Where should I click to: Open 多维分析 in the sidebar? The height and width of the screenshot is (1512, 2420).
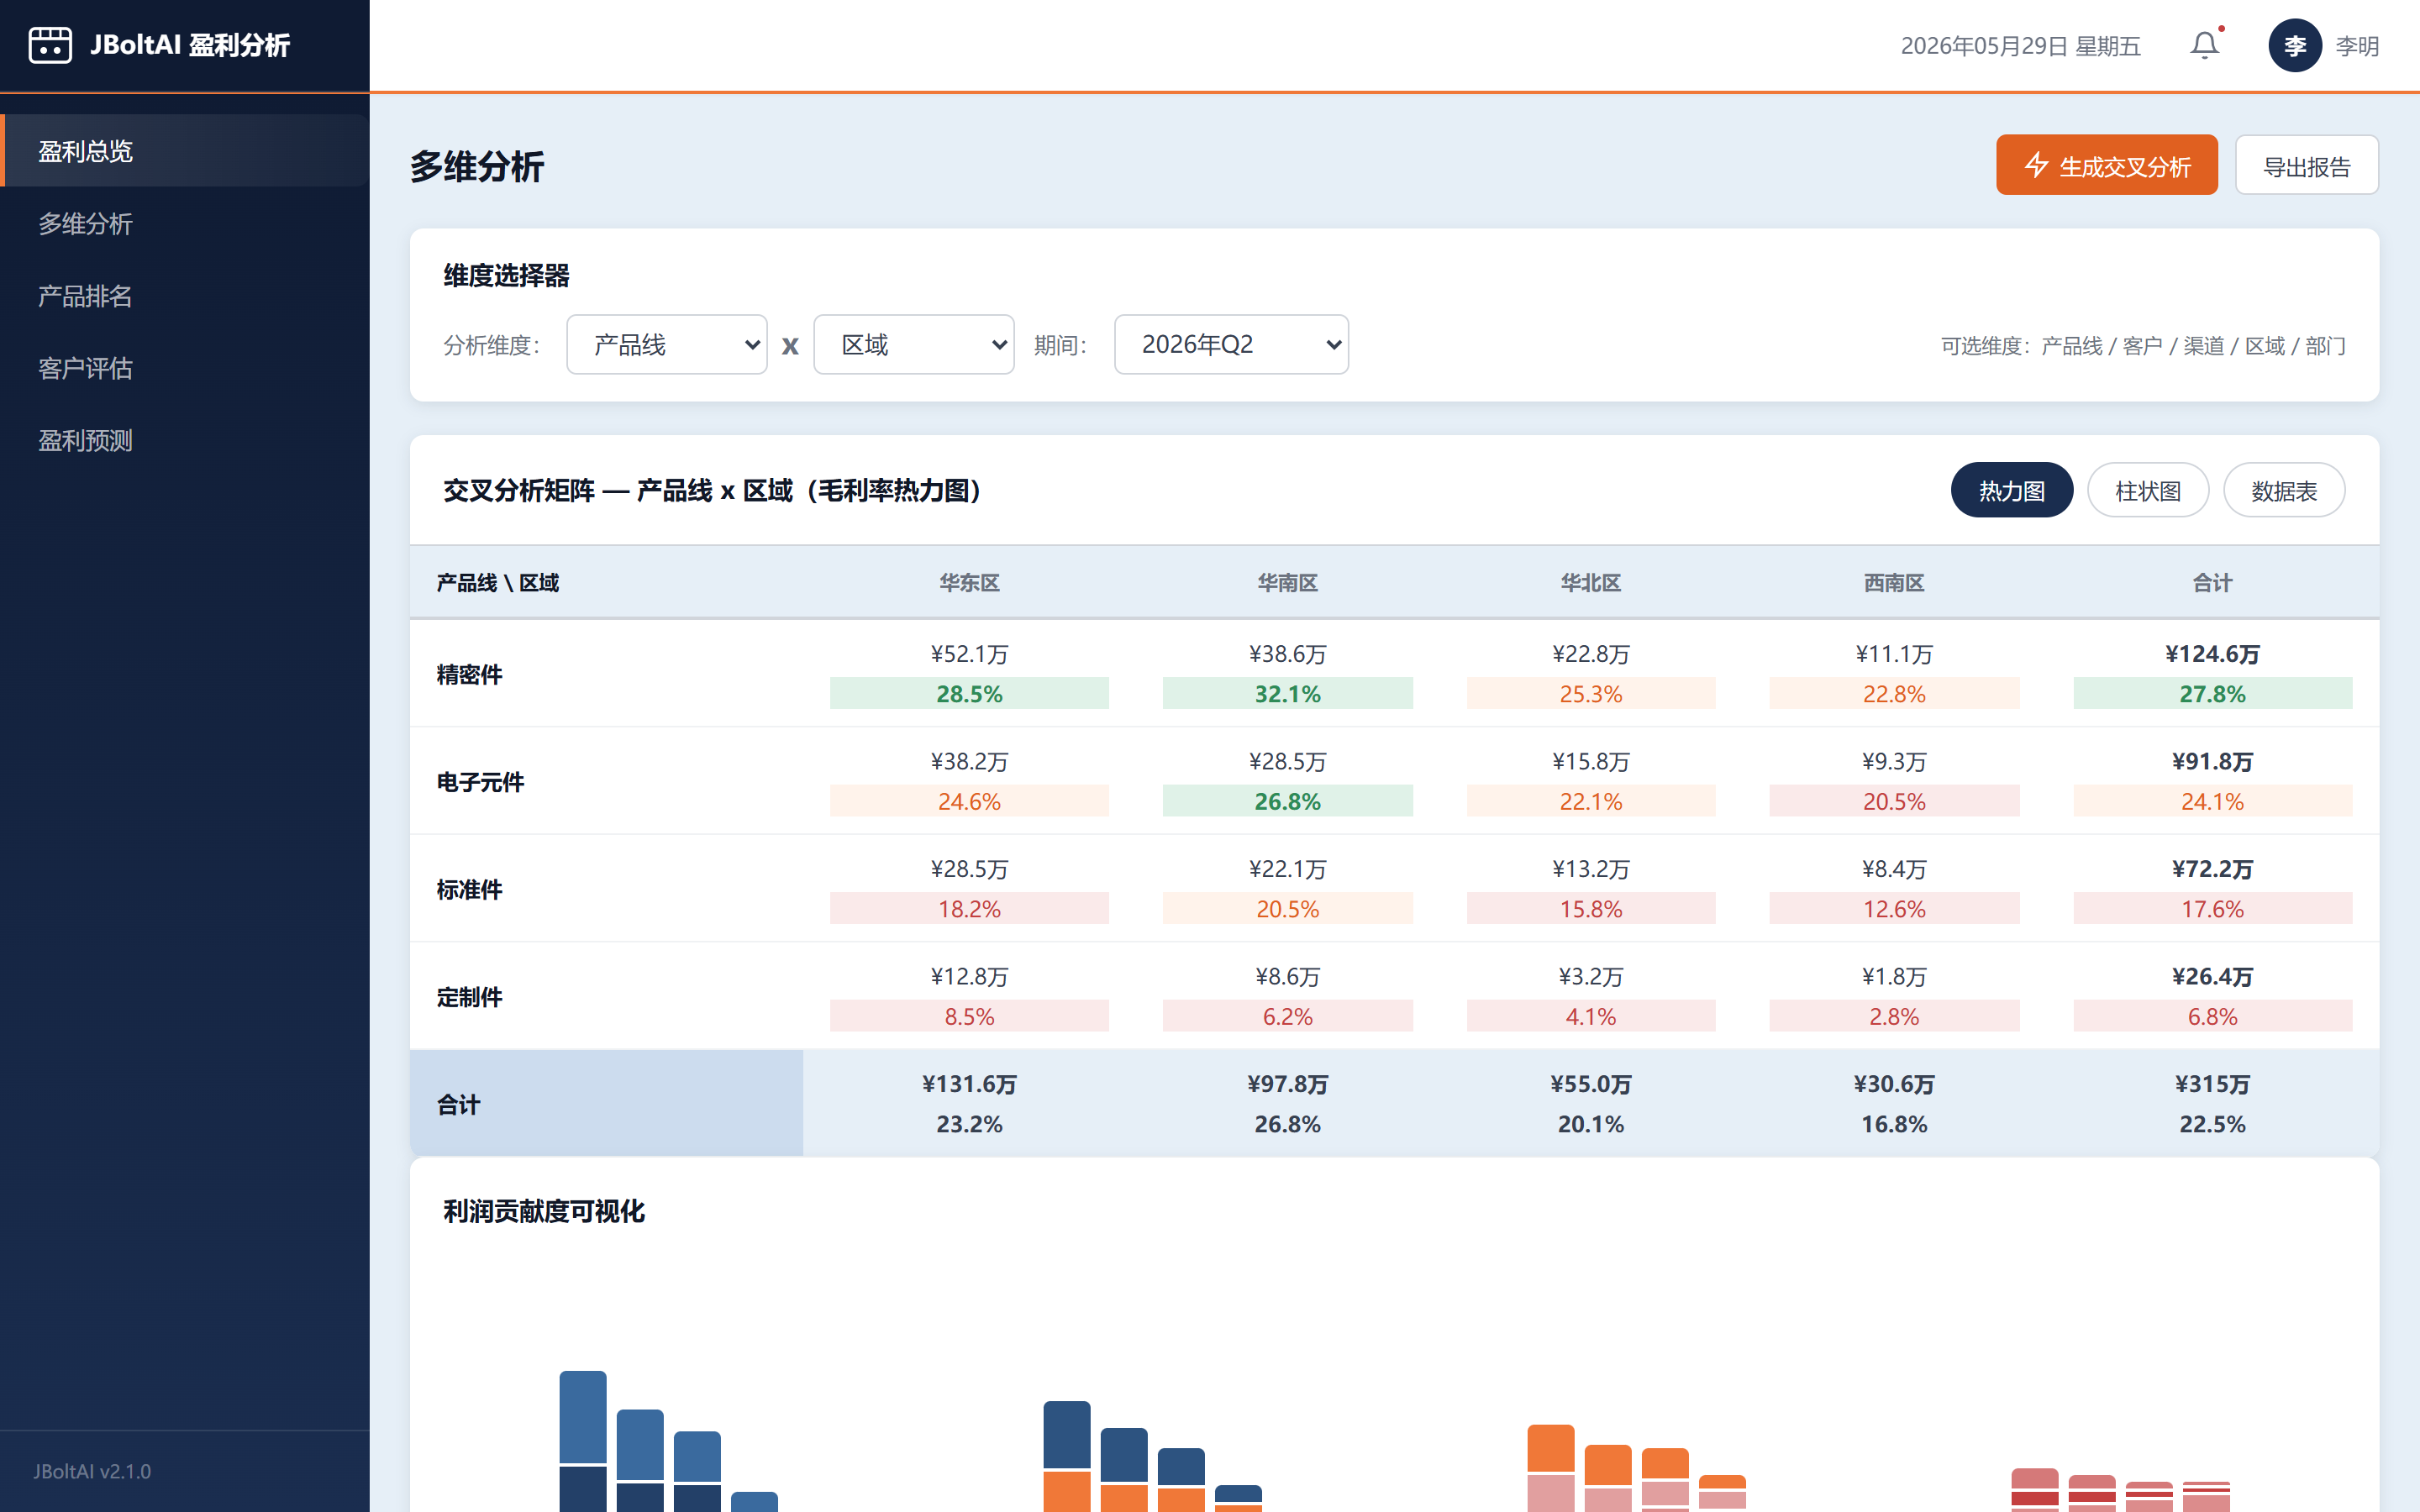coord(185,223)
